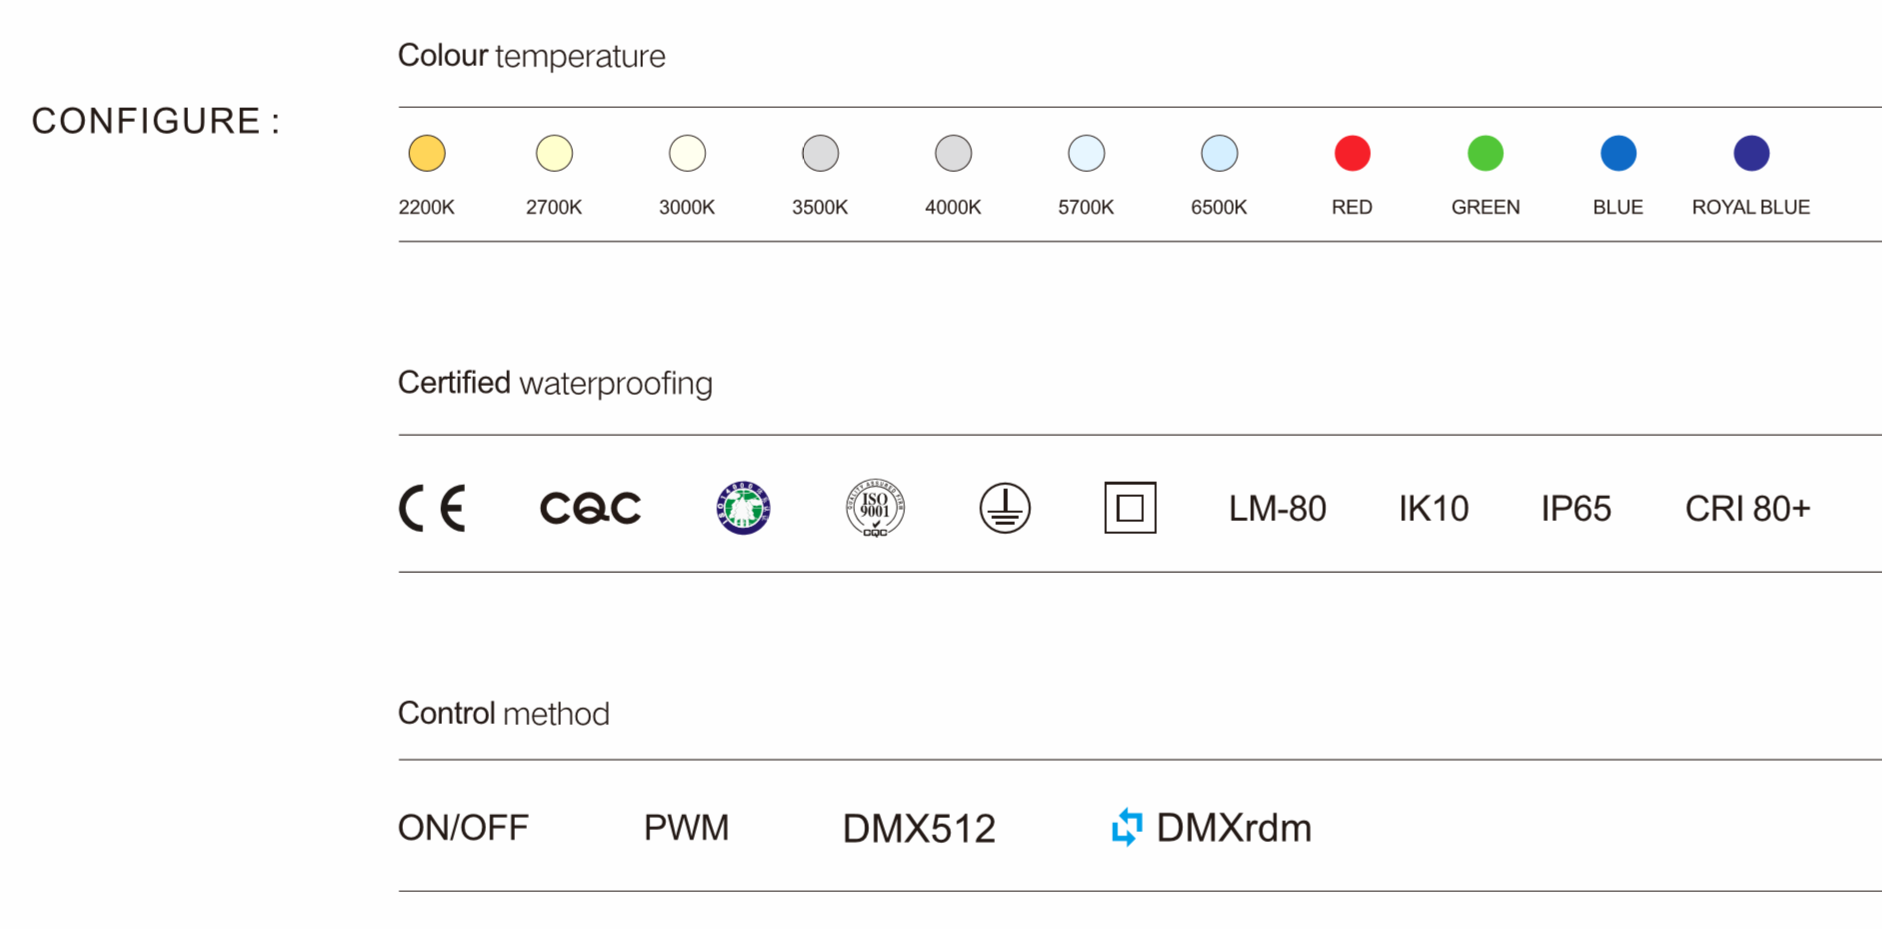Click the green and blue round emblem
This screenshot has width=1882, height=929.
(743, 508)
